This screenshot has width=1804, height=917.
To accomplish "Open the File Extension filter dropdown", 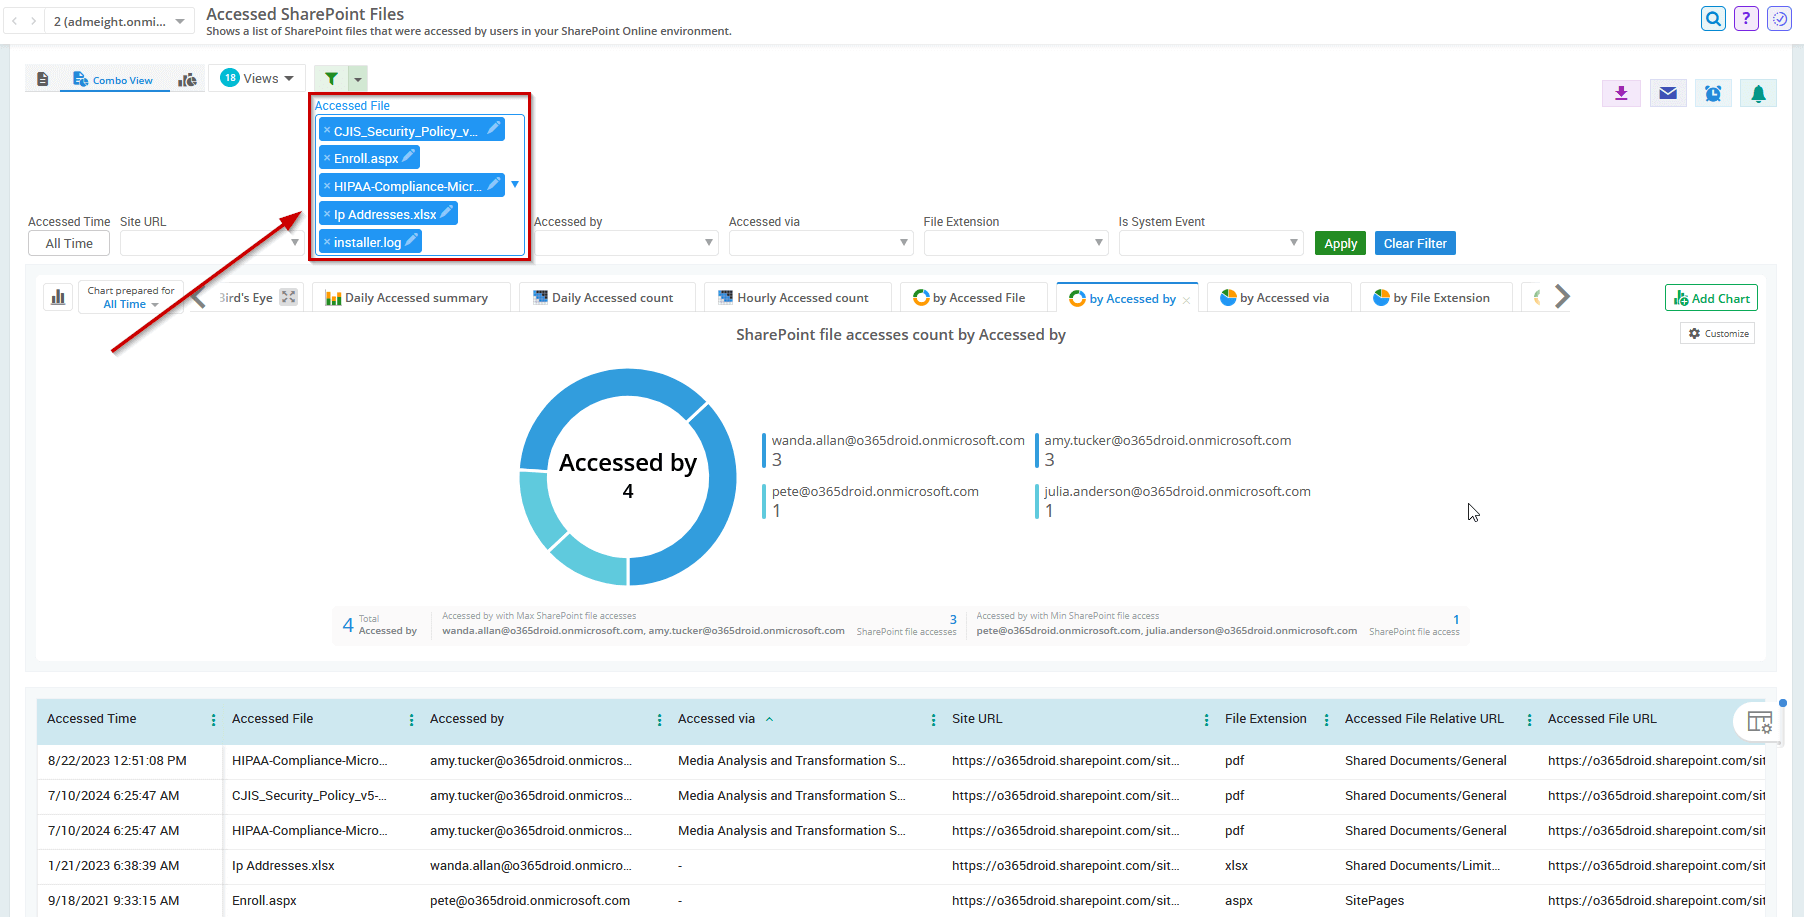I will (x=1016, y=243).
